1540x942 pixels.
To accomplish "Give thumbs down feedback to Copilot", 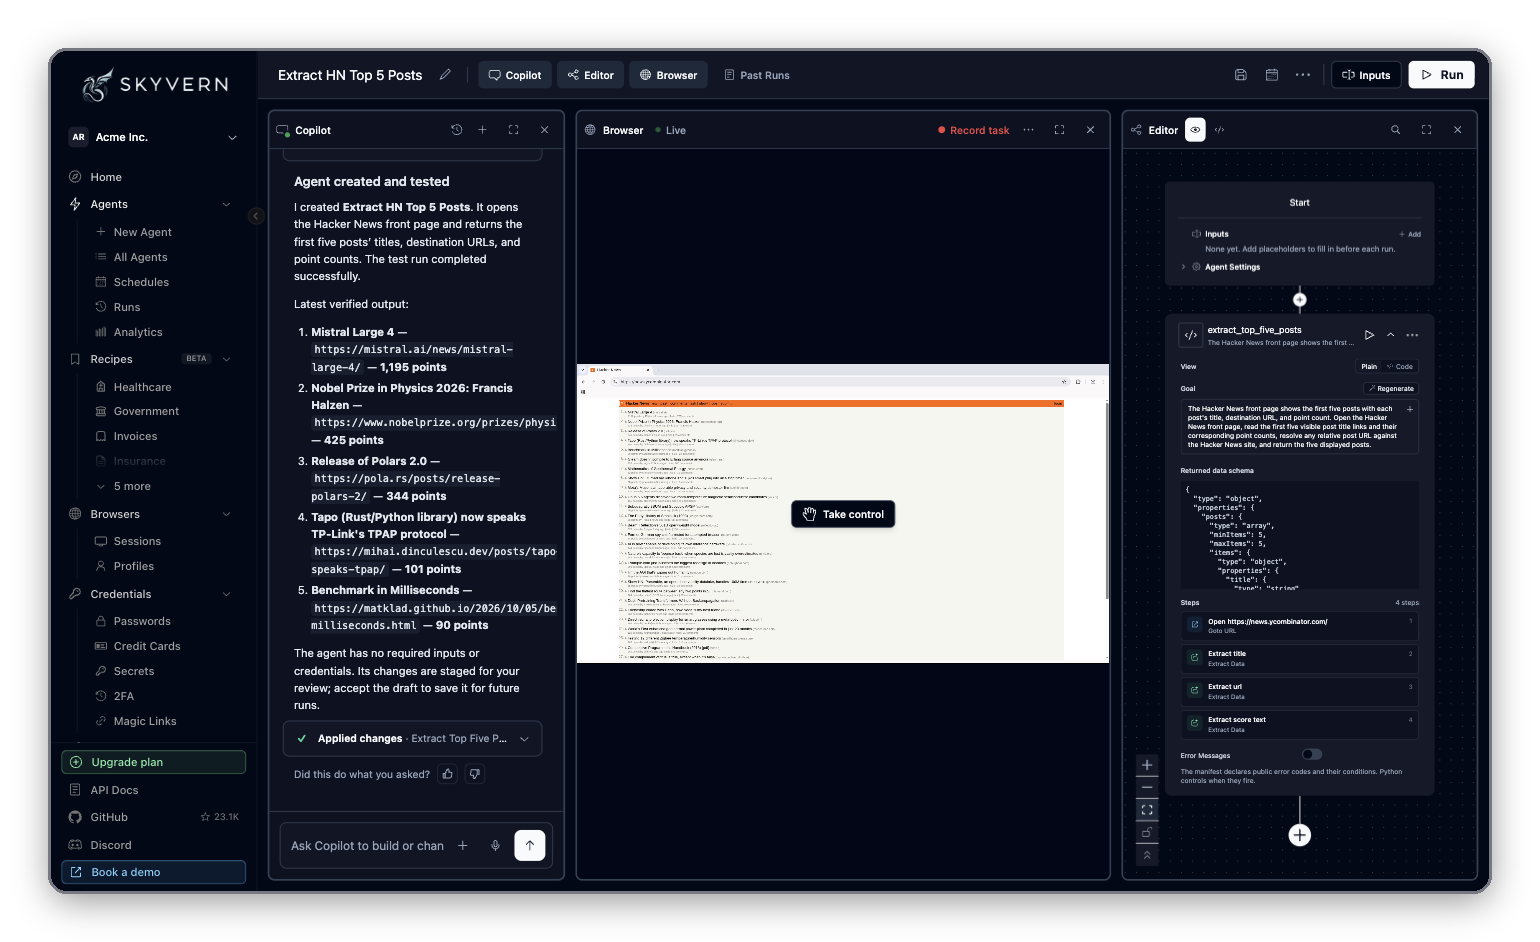I will point(475,774).
